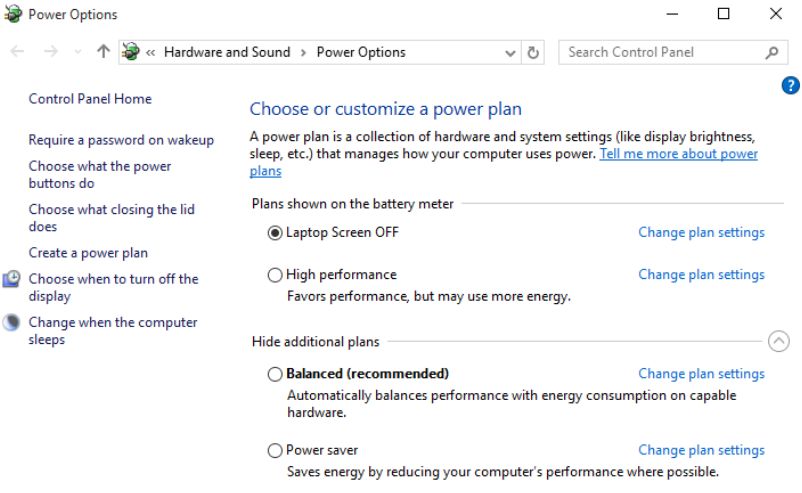Viewport: 802px width, 493px height.
Task: Click the forward navigation arrow
Action: 51,52
